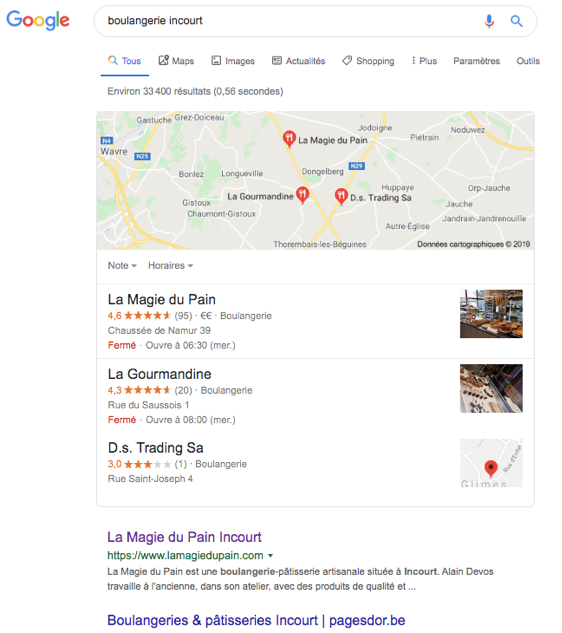Open La Magie du Pain Incourt link
The width and height of the screenshot is (562, 633).
(x=185, y=537)
